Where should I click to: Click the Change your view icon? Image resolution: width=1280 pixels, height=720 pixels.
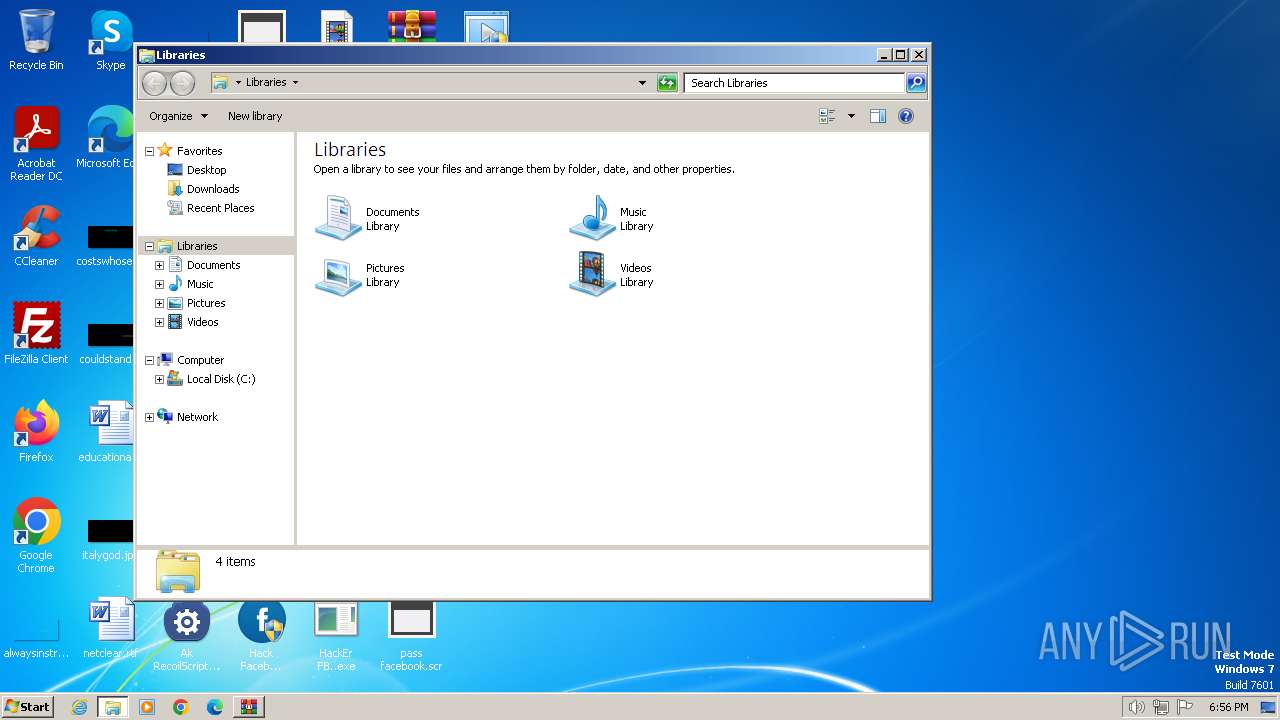point(827,116)
